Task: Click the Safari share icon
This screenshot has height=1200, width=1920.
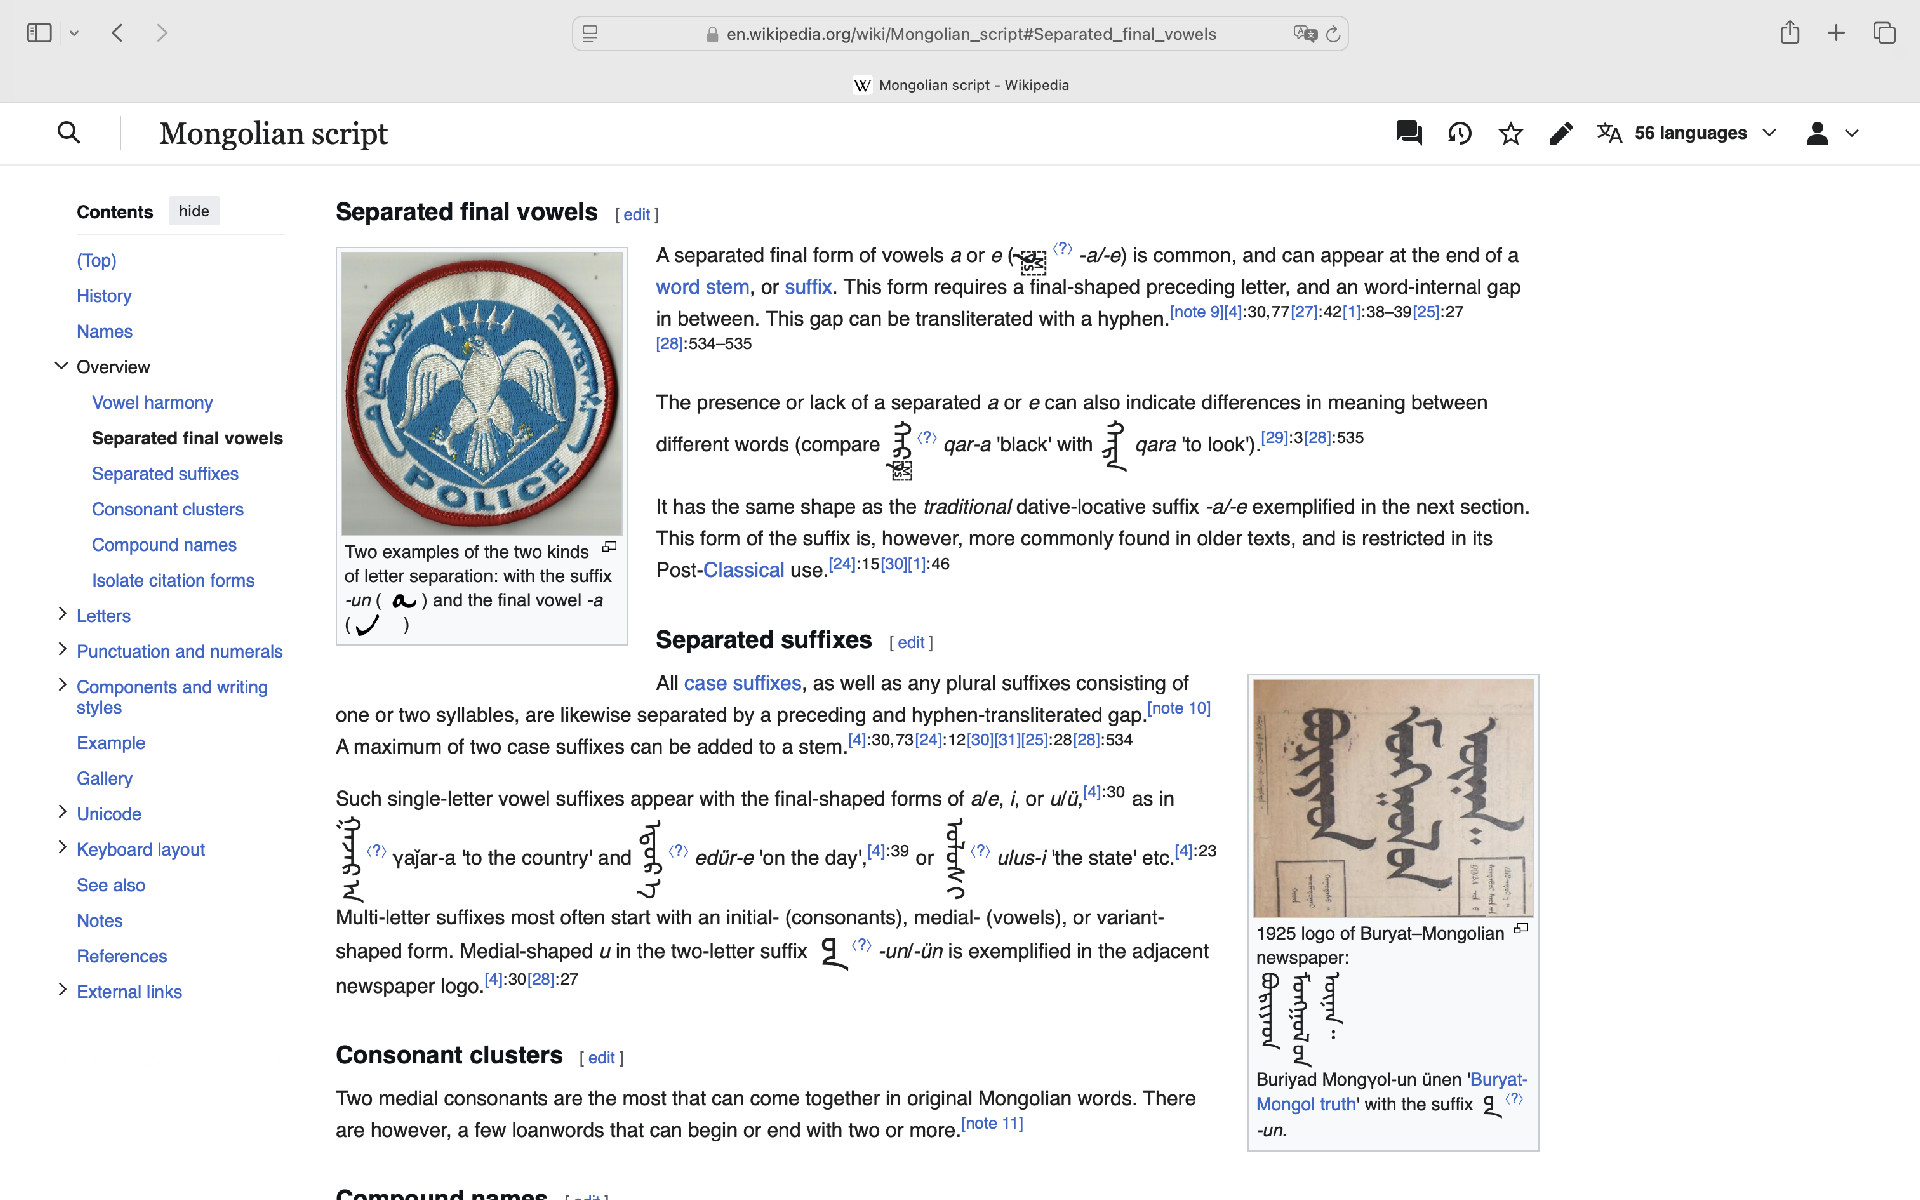Action: click(1790, 33)
